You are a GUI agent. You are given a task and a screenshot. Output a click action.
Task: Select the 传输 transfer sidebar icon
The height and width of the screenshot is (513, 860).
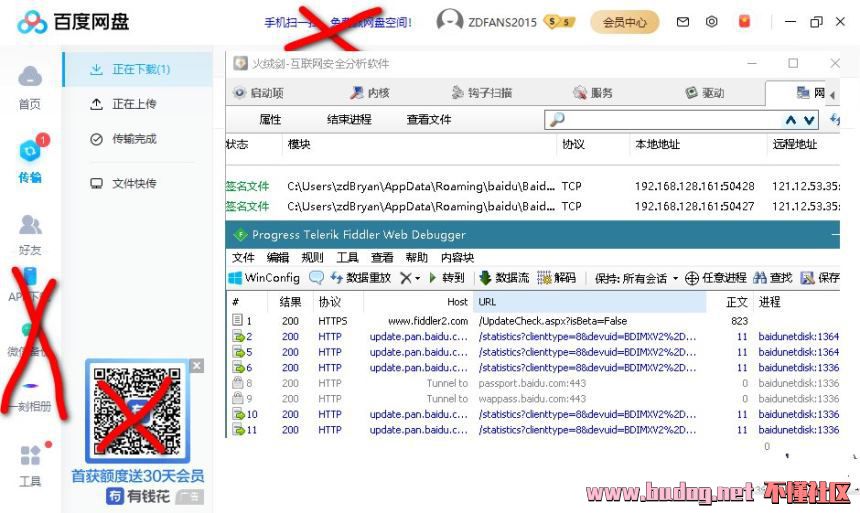pyautogui.click(x=30, y=150)
